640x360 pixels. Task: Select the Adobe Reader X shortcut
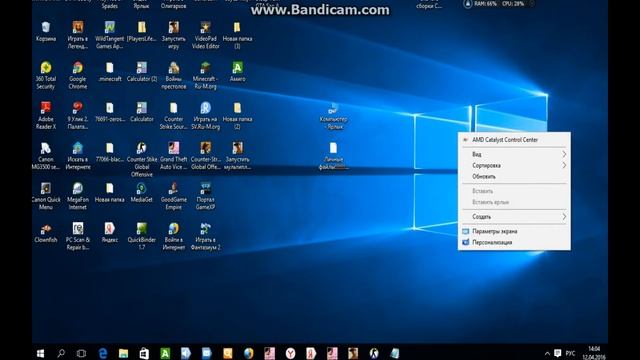click(x=46, y=116)
